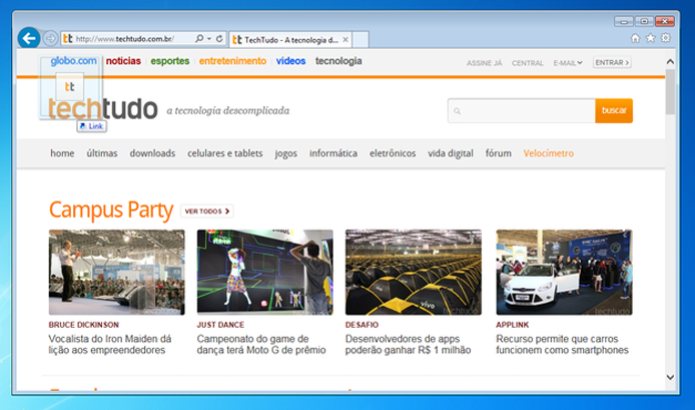Open the informática navigation item
Image resolution: width=695 pixels, height=410 pixels.
coord(333,153)
